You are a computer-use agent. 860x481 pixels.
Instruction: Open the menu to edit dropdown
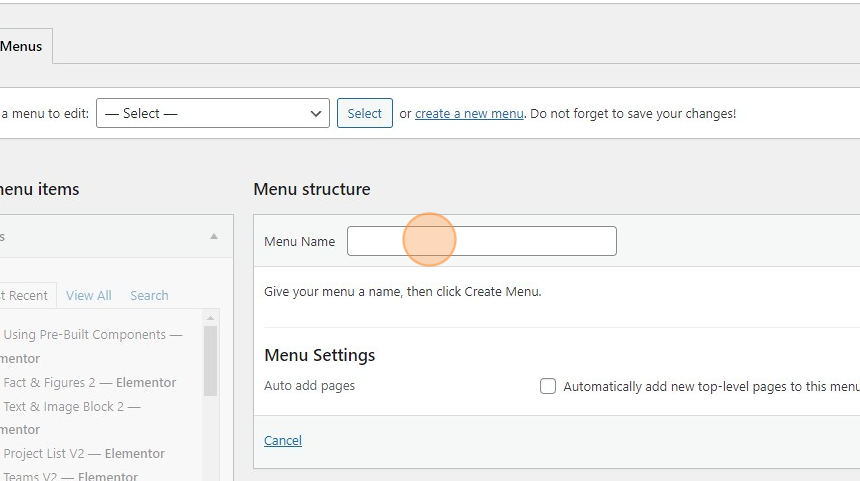212,113
